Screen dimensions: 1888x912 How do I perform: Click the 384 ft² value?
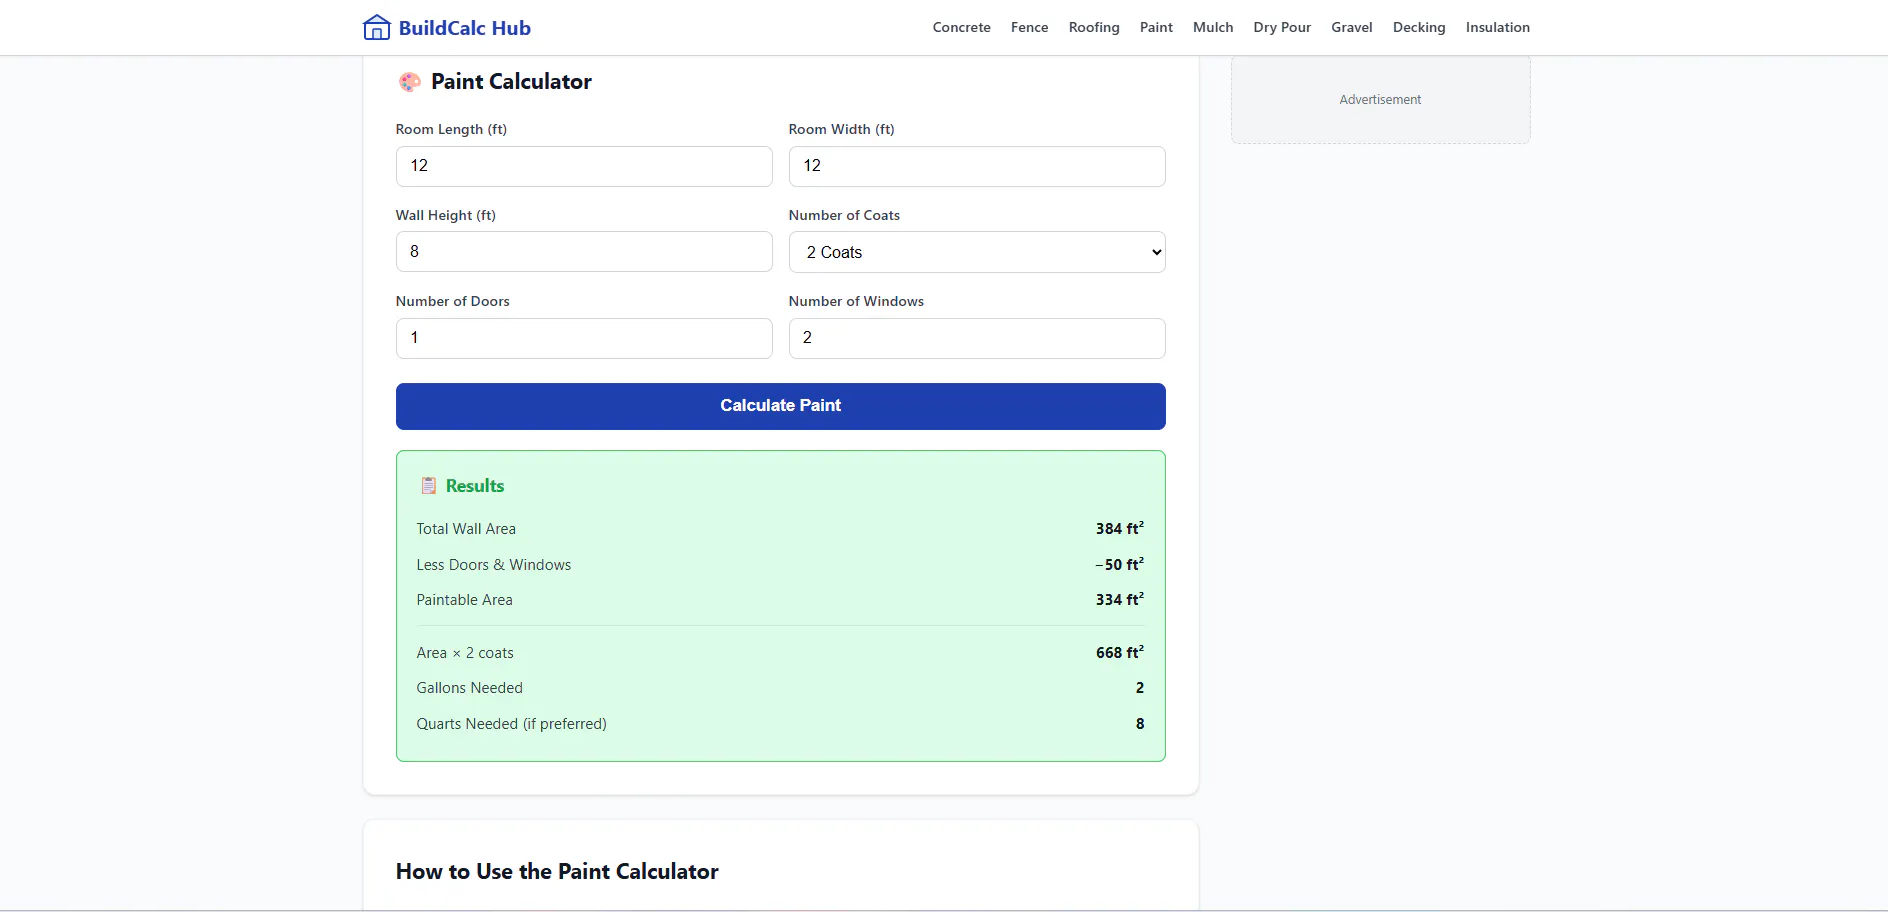tap(1120, 528)
